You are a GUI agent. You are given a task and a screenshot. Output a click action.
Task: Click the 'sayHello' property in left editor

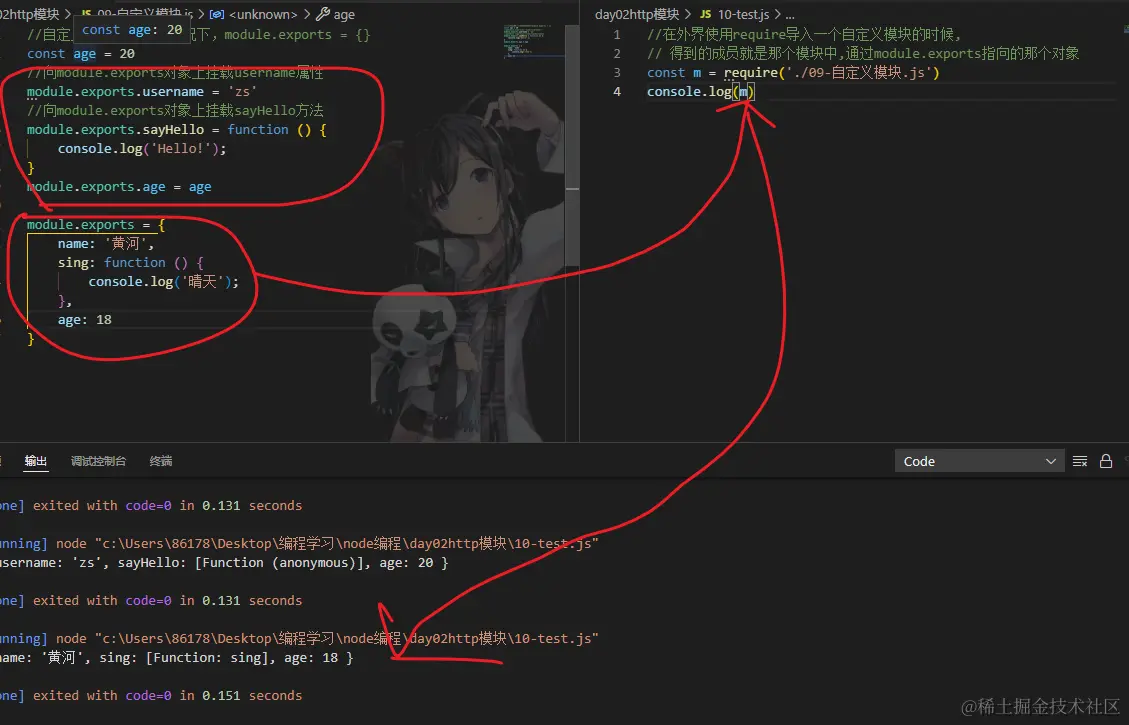(174, 130)
